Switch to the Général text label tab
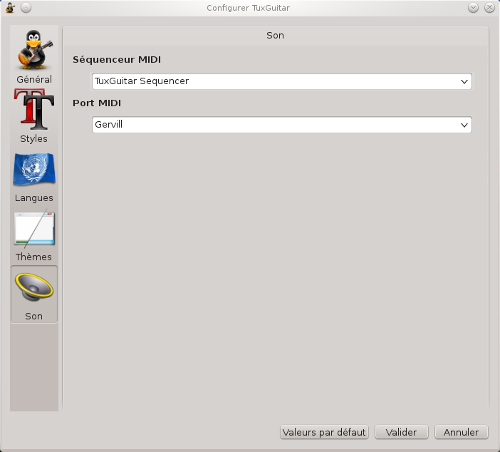The width and height of the screenshot is (500, 452). pyautogui.click(x=34, y=80)
